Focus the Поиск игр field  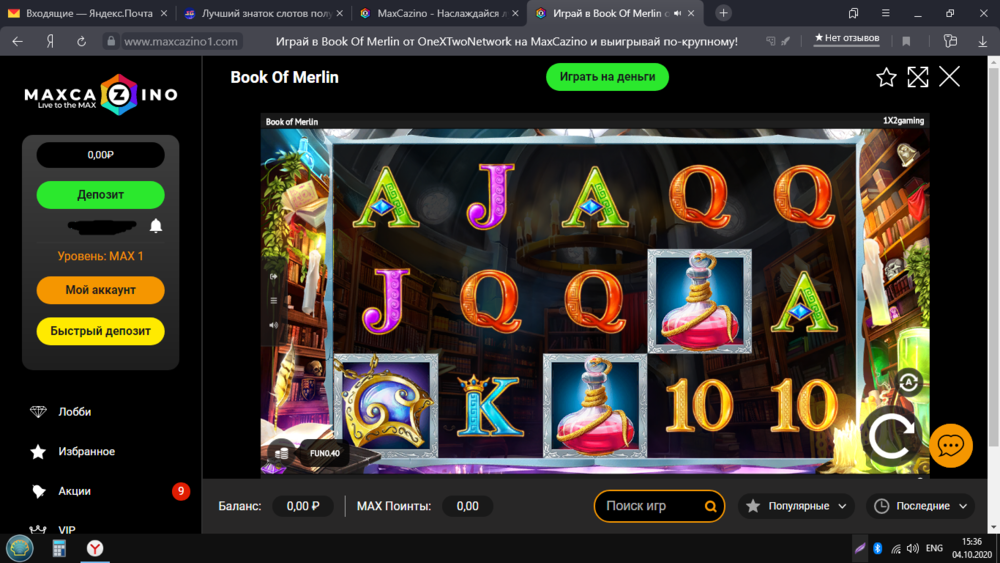pos(651,506)
